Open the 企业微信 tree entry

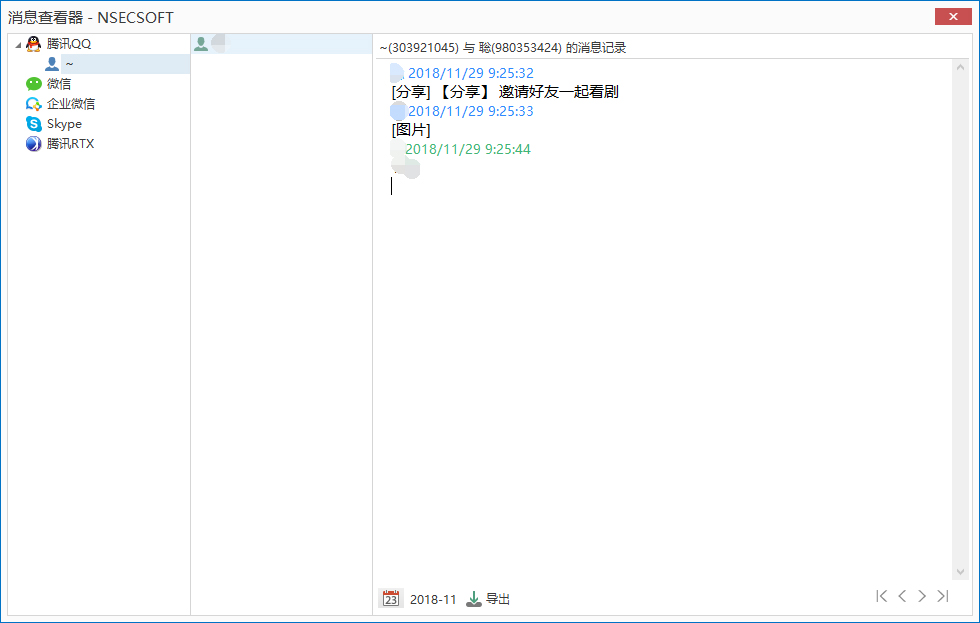pyautogui.click(x=71, y=104)
